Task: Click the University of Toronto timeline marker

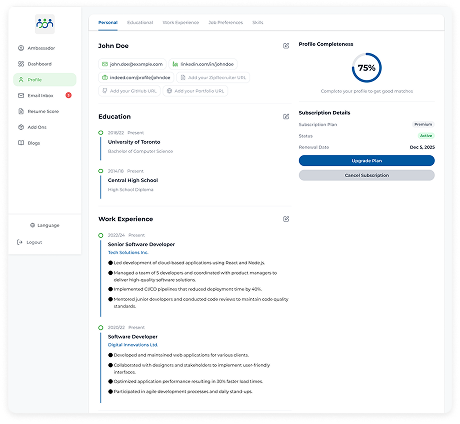Action: pyautogui.click(x=101, y=133)
